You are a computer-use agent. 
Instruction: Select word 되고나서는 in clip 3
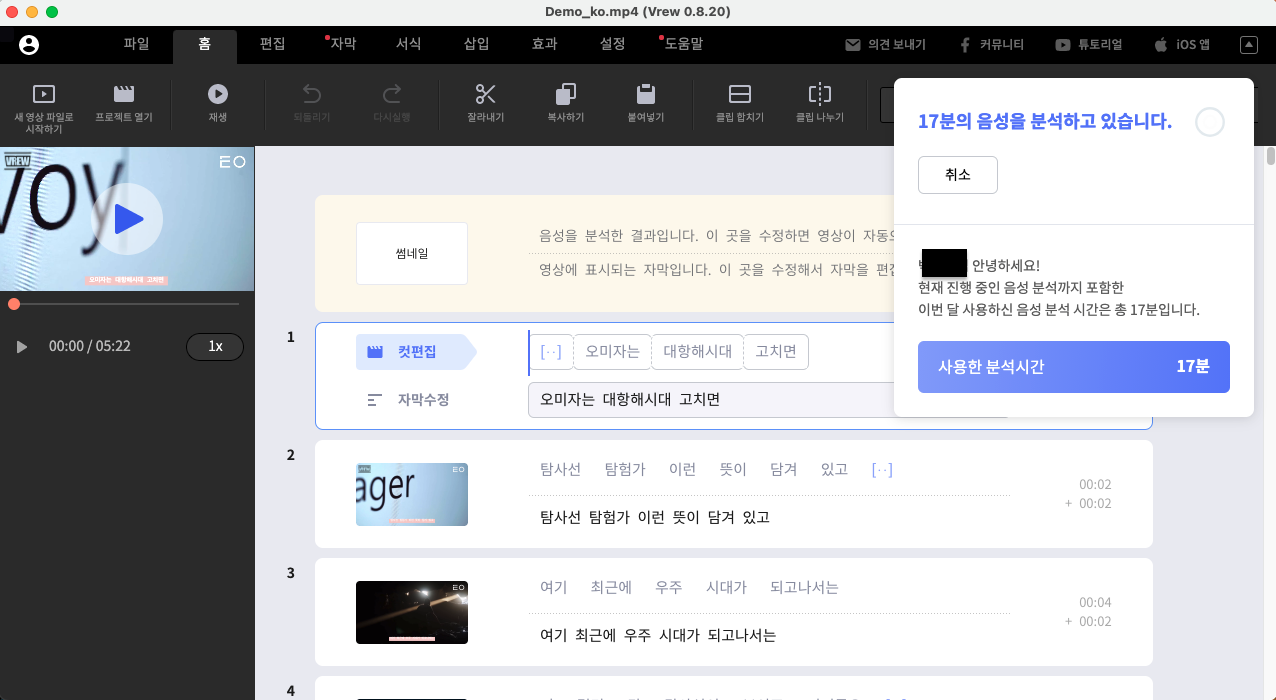804,588
